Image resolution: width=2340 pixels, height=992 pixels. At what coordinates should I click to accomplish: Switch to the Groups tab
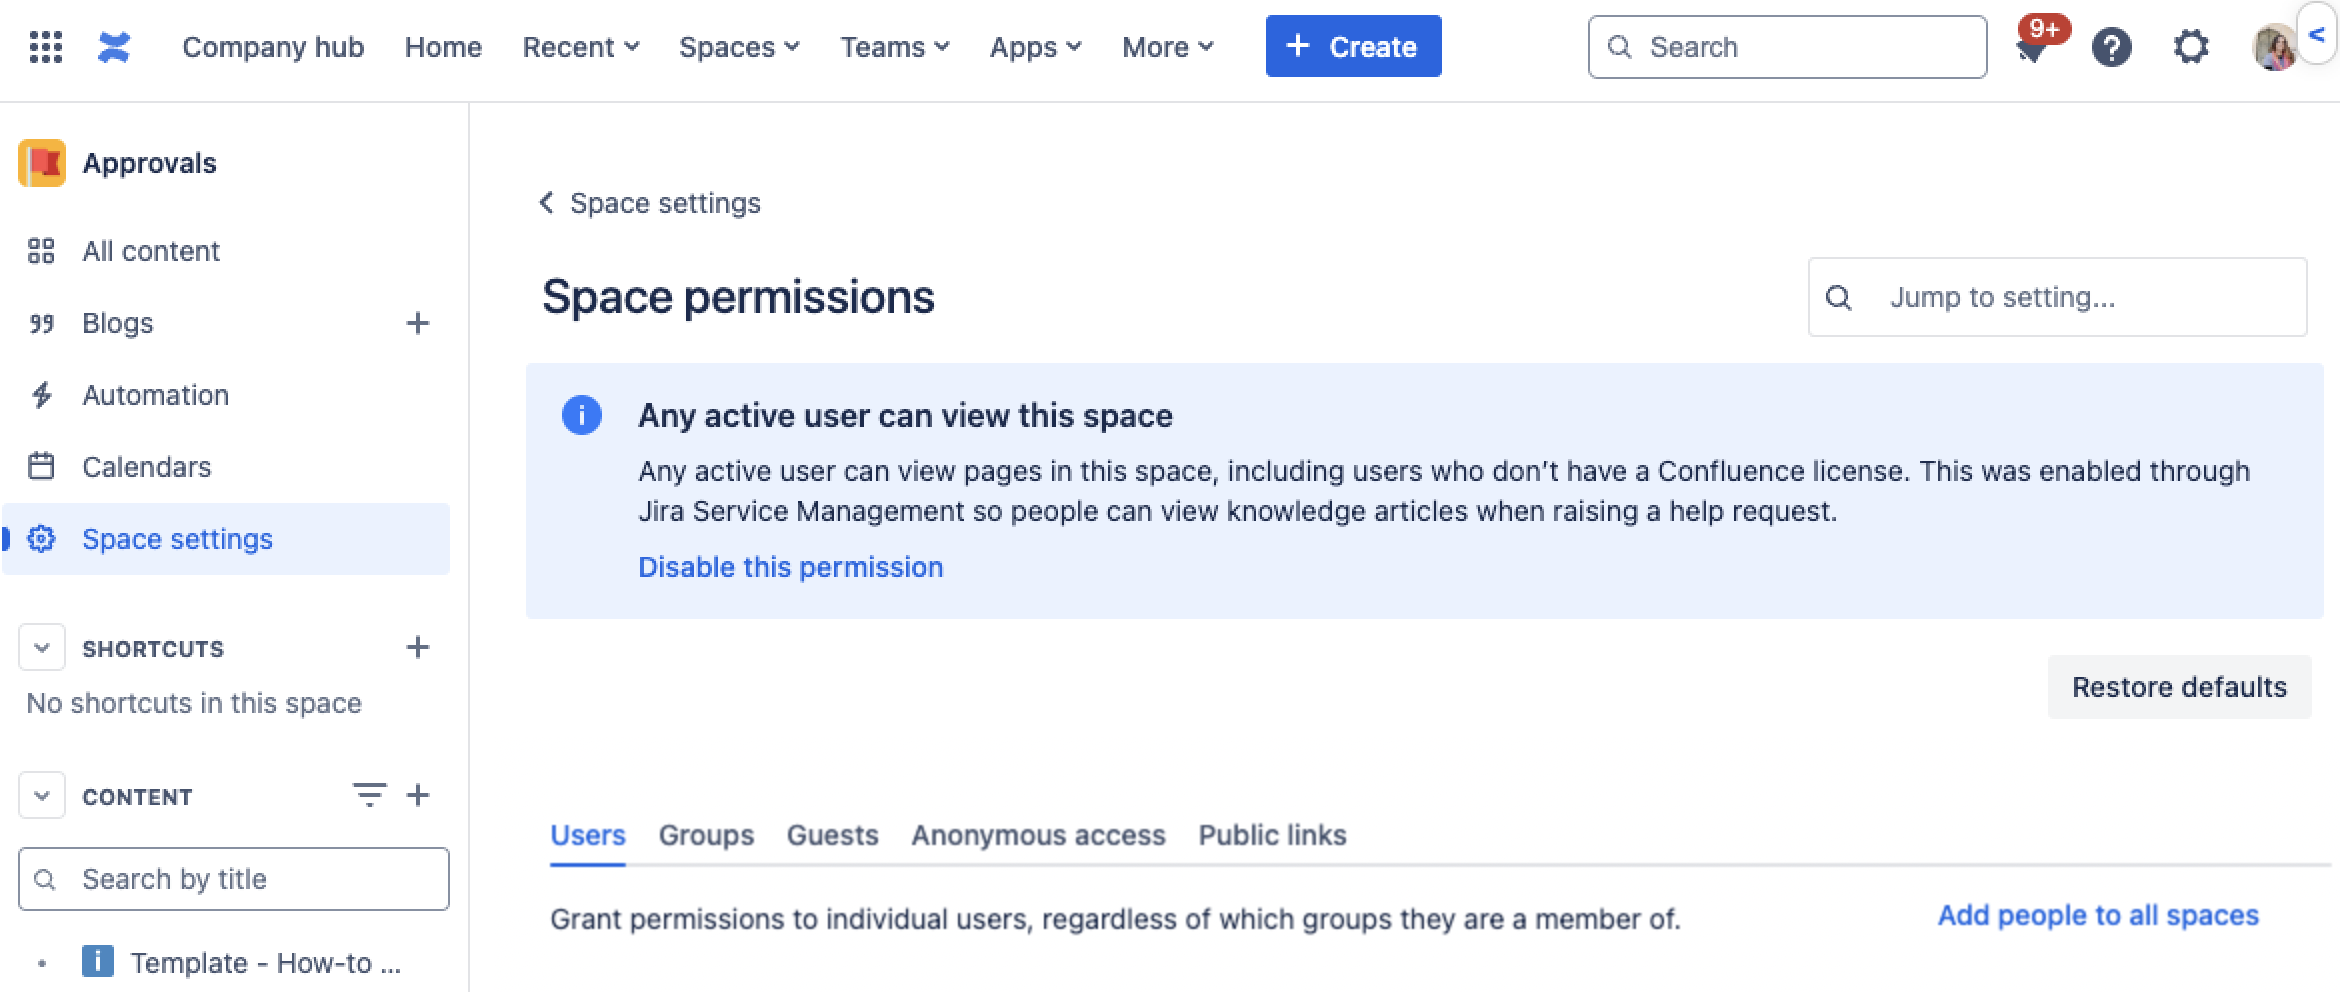706,835
